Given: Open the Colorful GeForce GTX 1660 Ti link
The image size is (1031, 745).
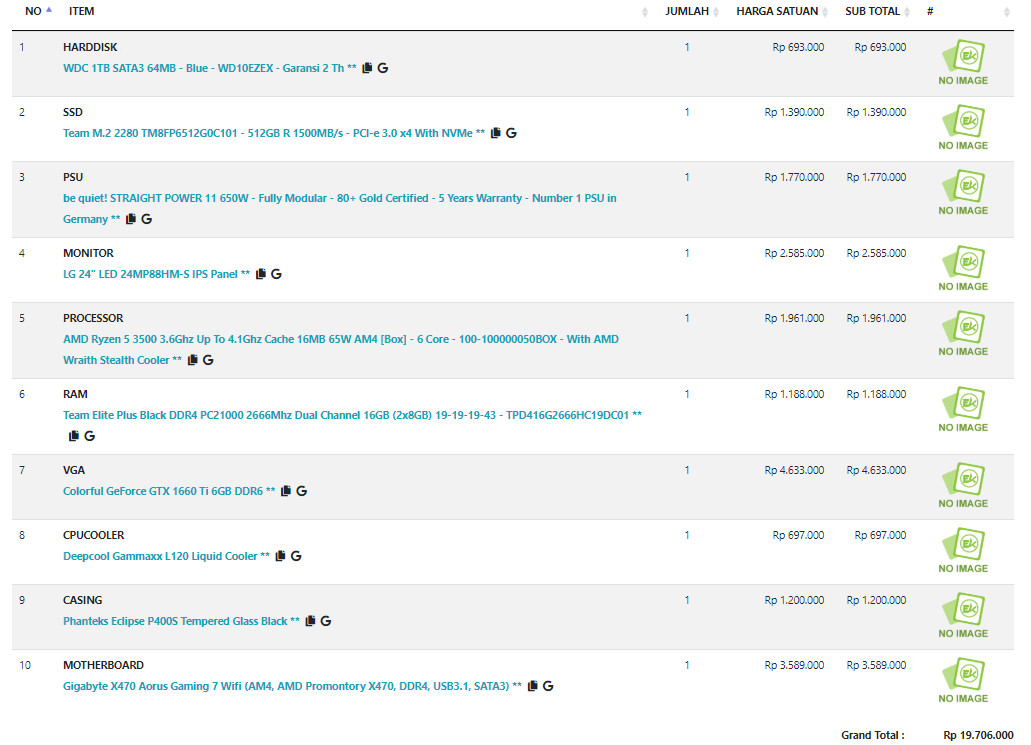Looking at the screenshot, I should point(169,491).
